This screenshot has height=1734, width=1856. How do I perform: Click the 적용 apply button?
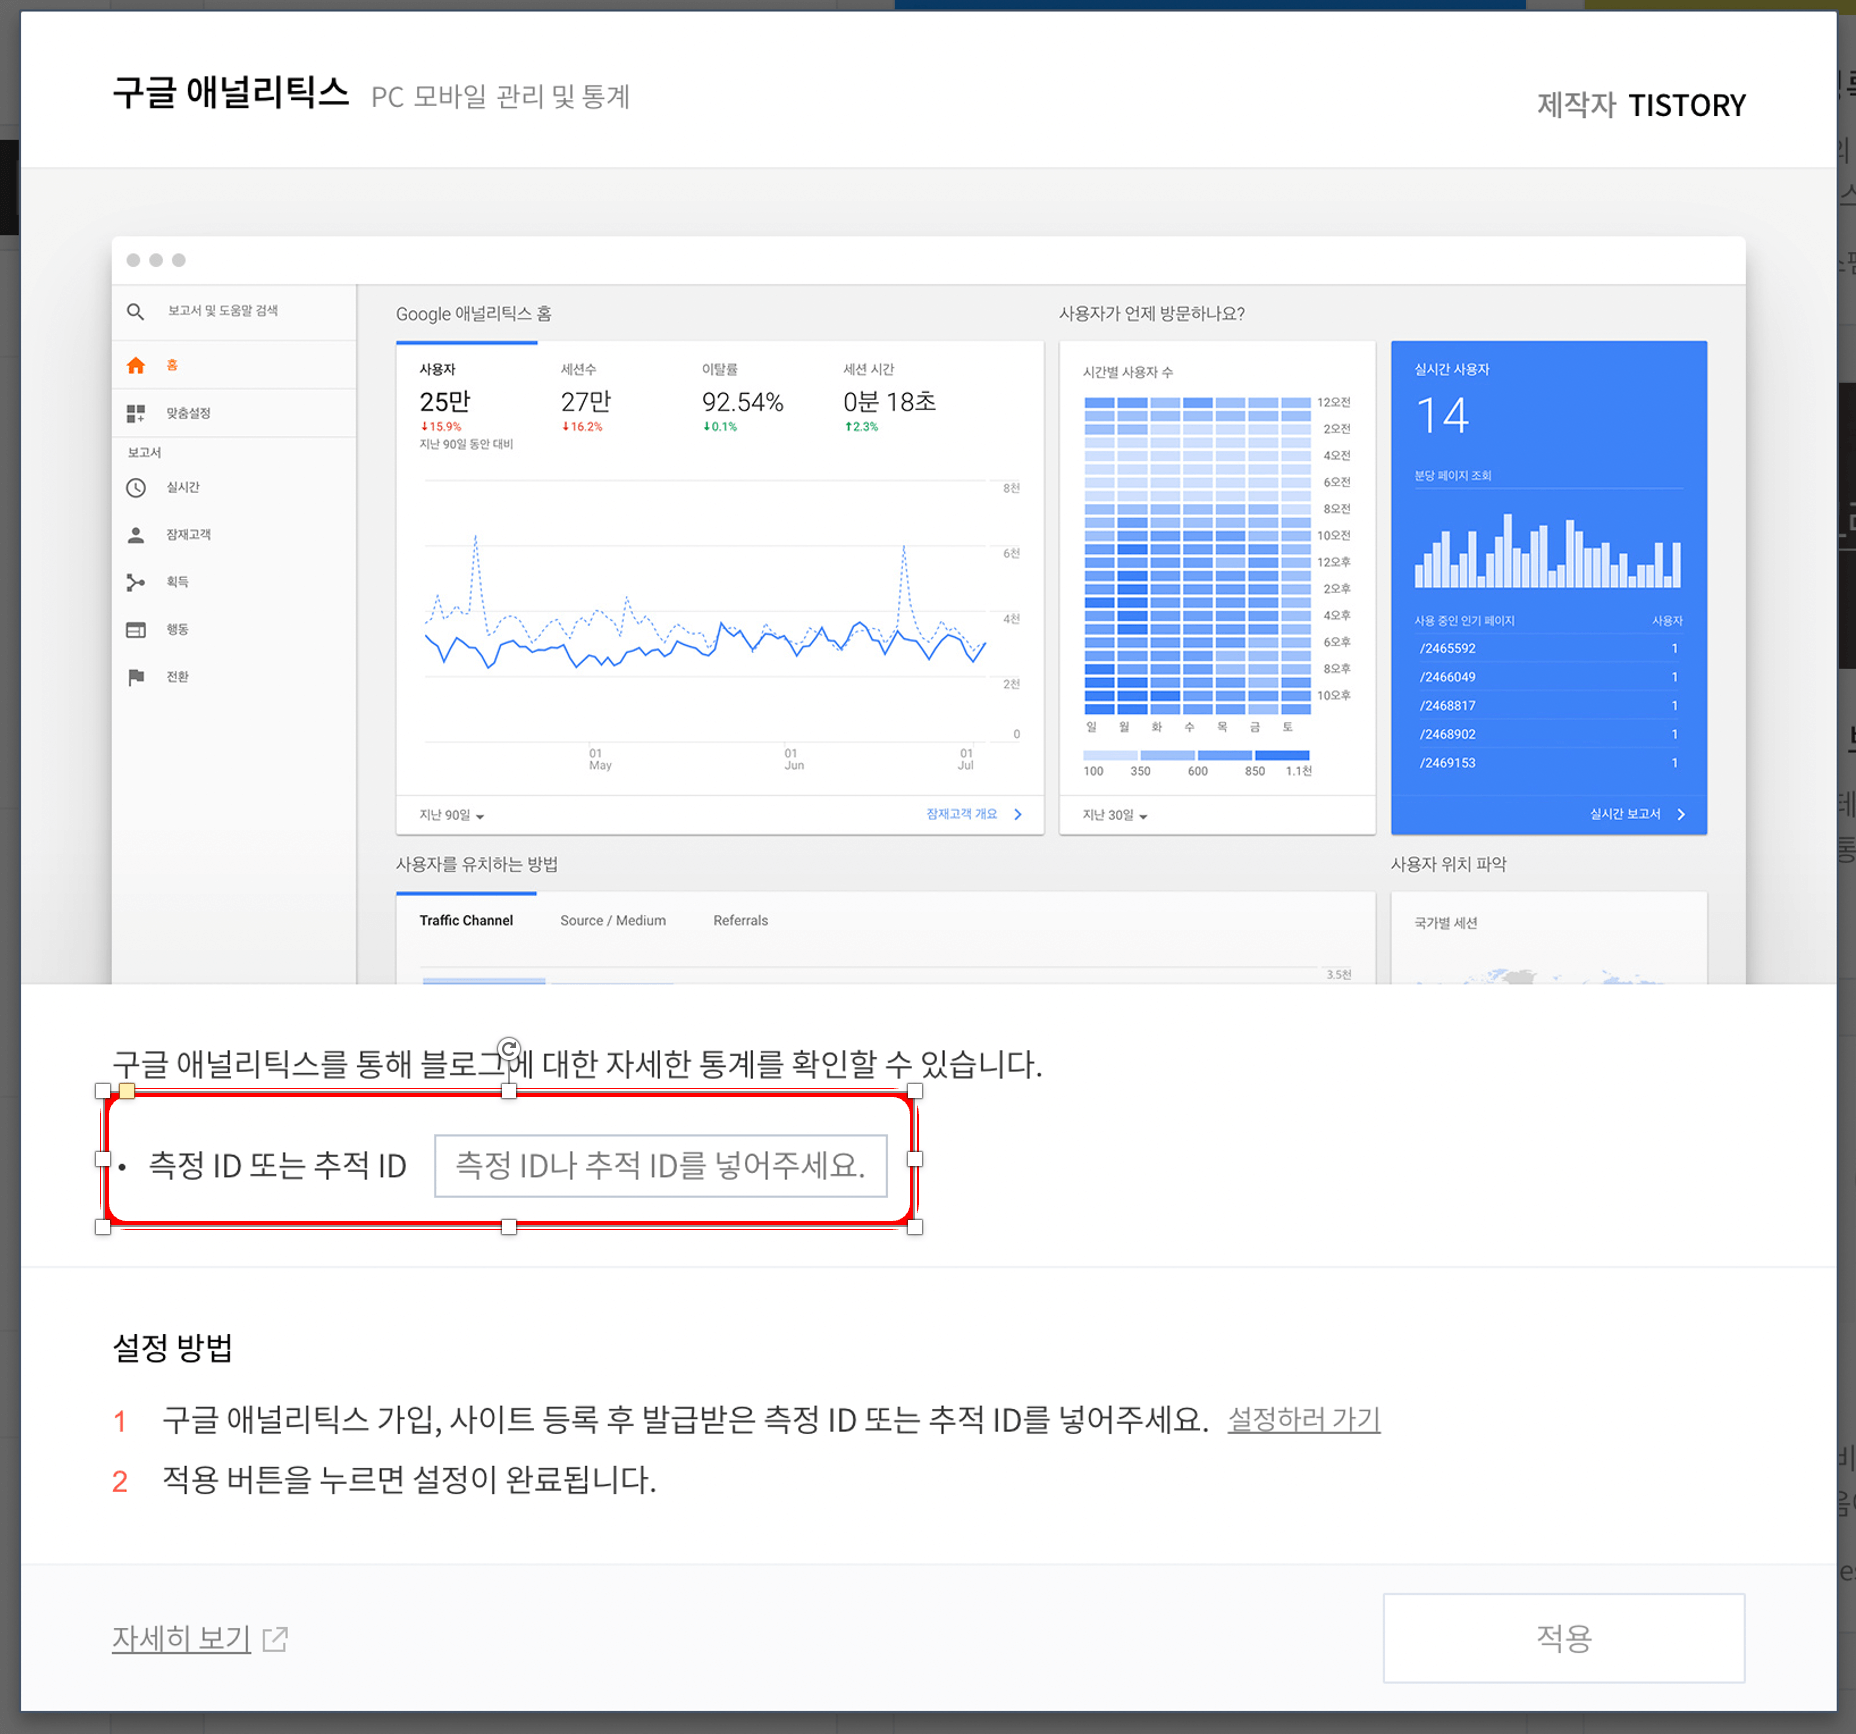1564,1637
